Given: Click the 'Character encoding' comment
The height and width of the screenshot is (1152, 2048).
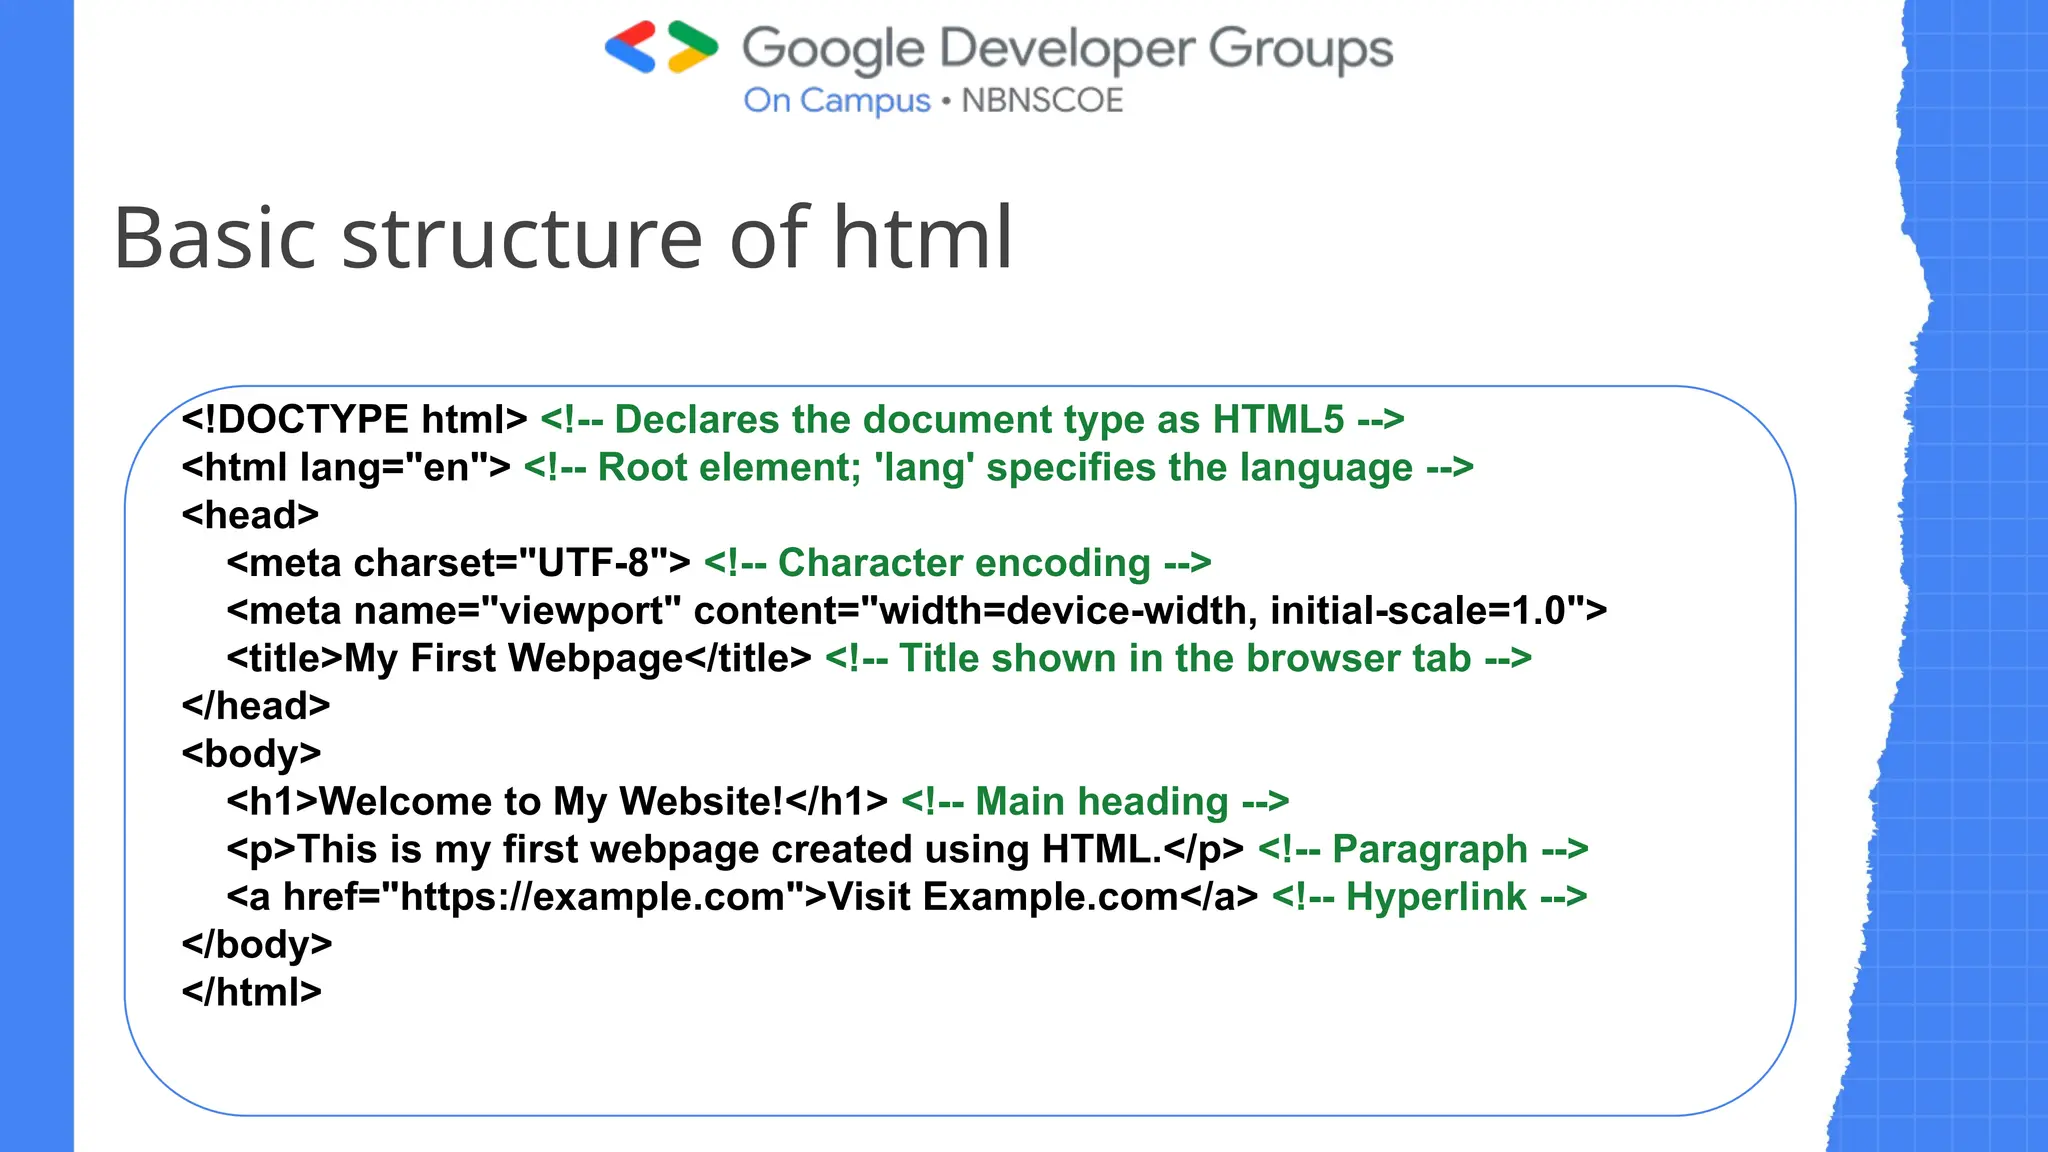Looking at the screenshot, I should [957, 563].
